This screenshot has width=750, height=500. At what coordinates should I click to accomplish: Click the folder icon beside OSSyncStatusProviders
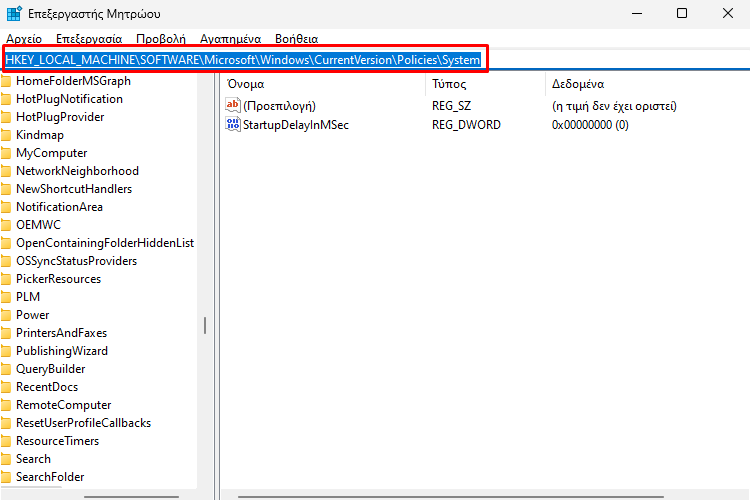point(6,261)
